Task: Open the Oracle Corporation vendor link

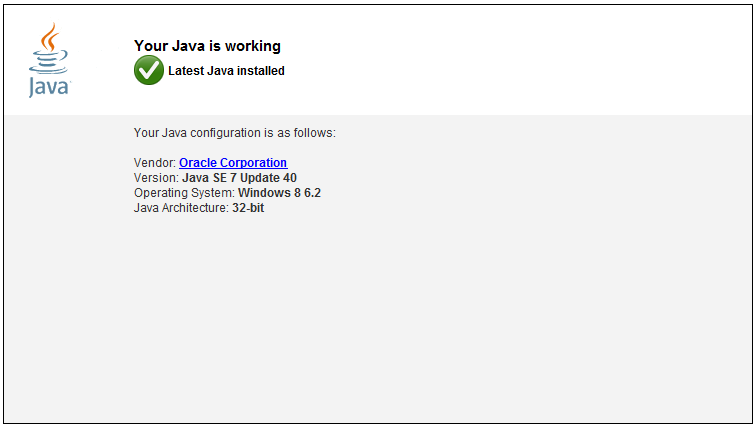Action: 233,163
